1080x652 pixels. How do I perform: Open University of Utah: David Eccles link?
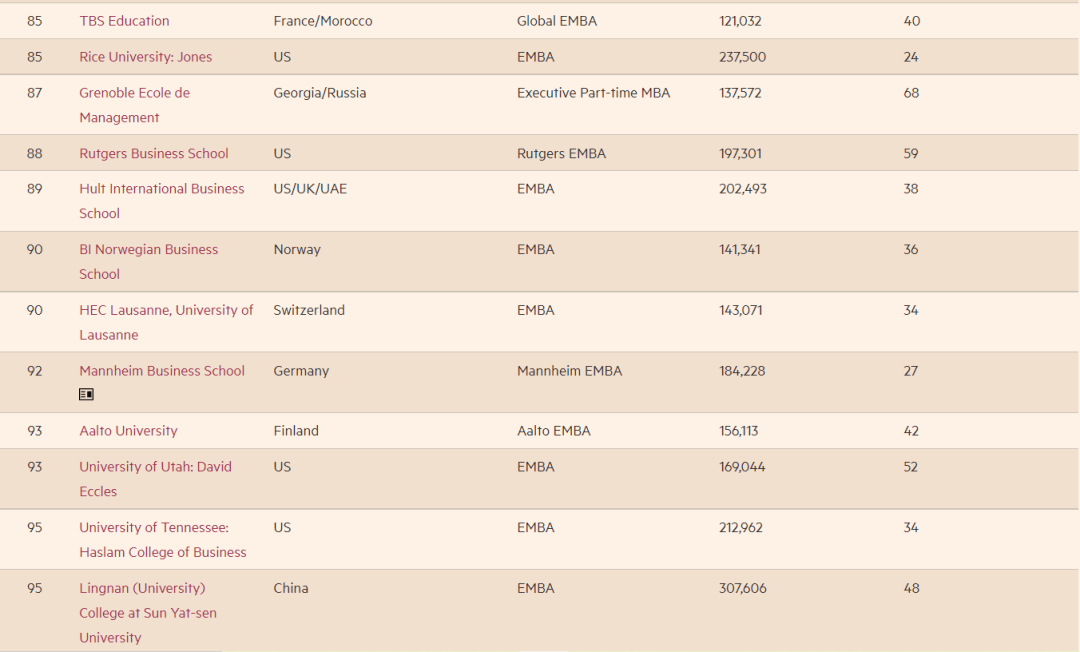(x=155, y=479)
